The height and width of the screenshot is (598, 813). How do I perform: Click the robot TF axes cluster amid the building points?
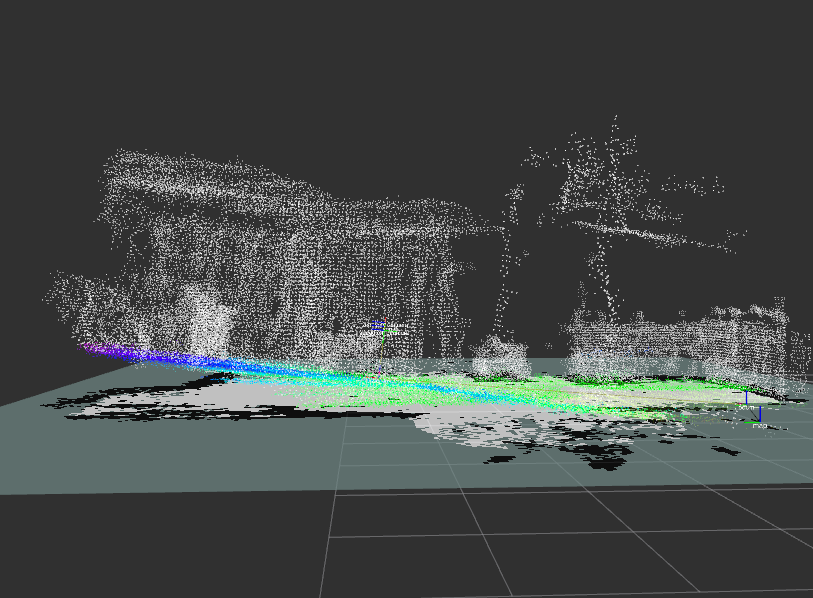tap(381, 329)
